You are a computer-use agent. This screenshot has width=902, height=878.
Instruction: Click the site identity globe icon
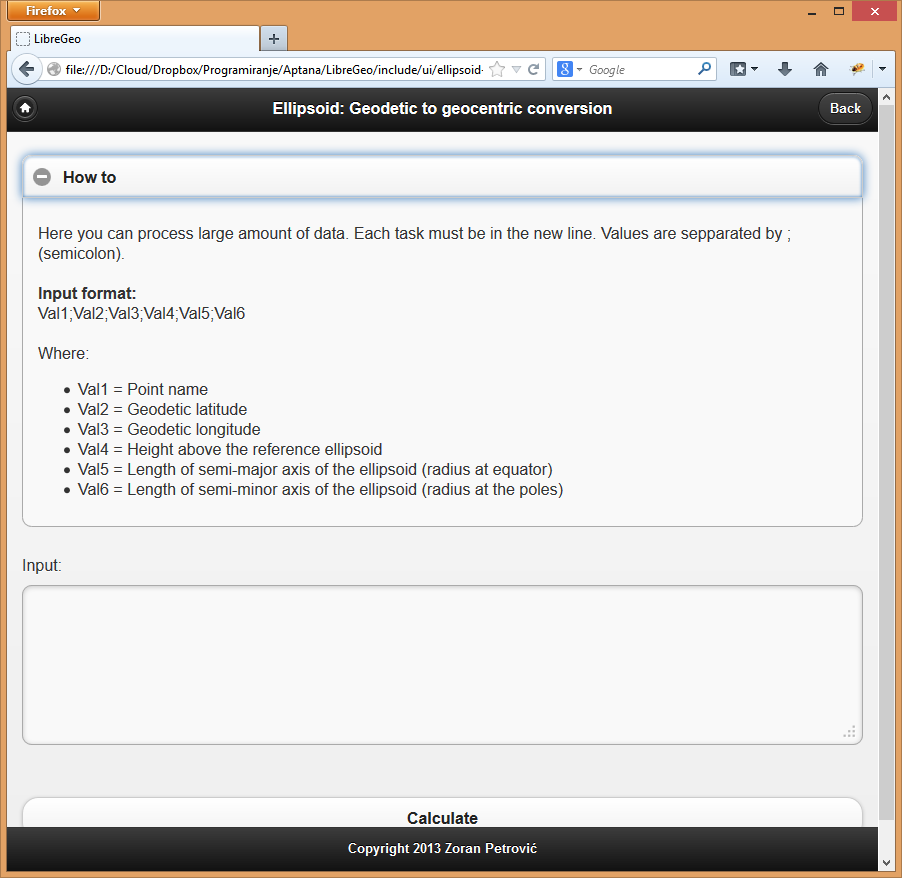click(x=52, y=70)
